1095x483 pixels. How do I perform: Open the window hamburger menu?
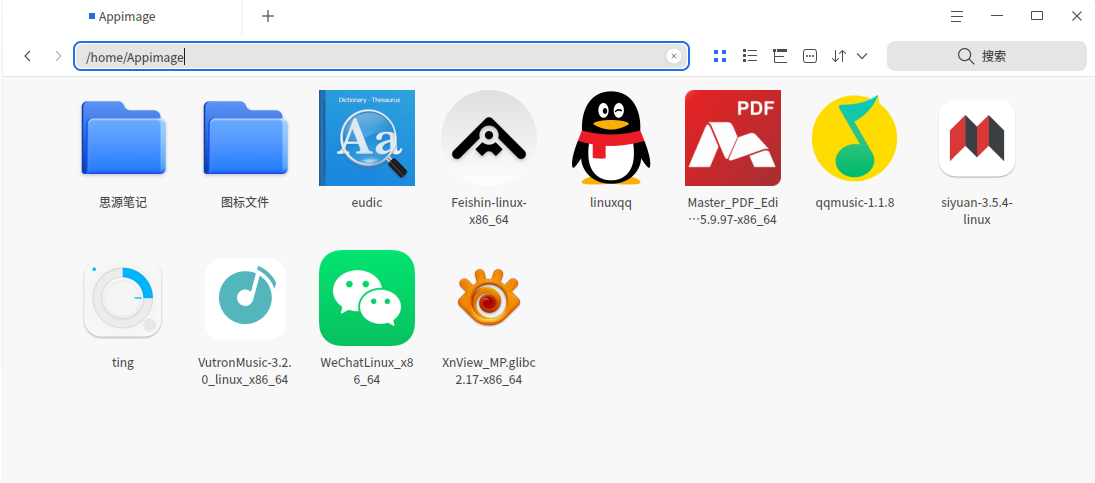pos(957,17)
